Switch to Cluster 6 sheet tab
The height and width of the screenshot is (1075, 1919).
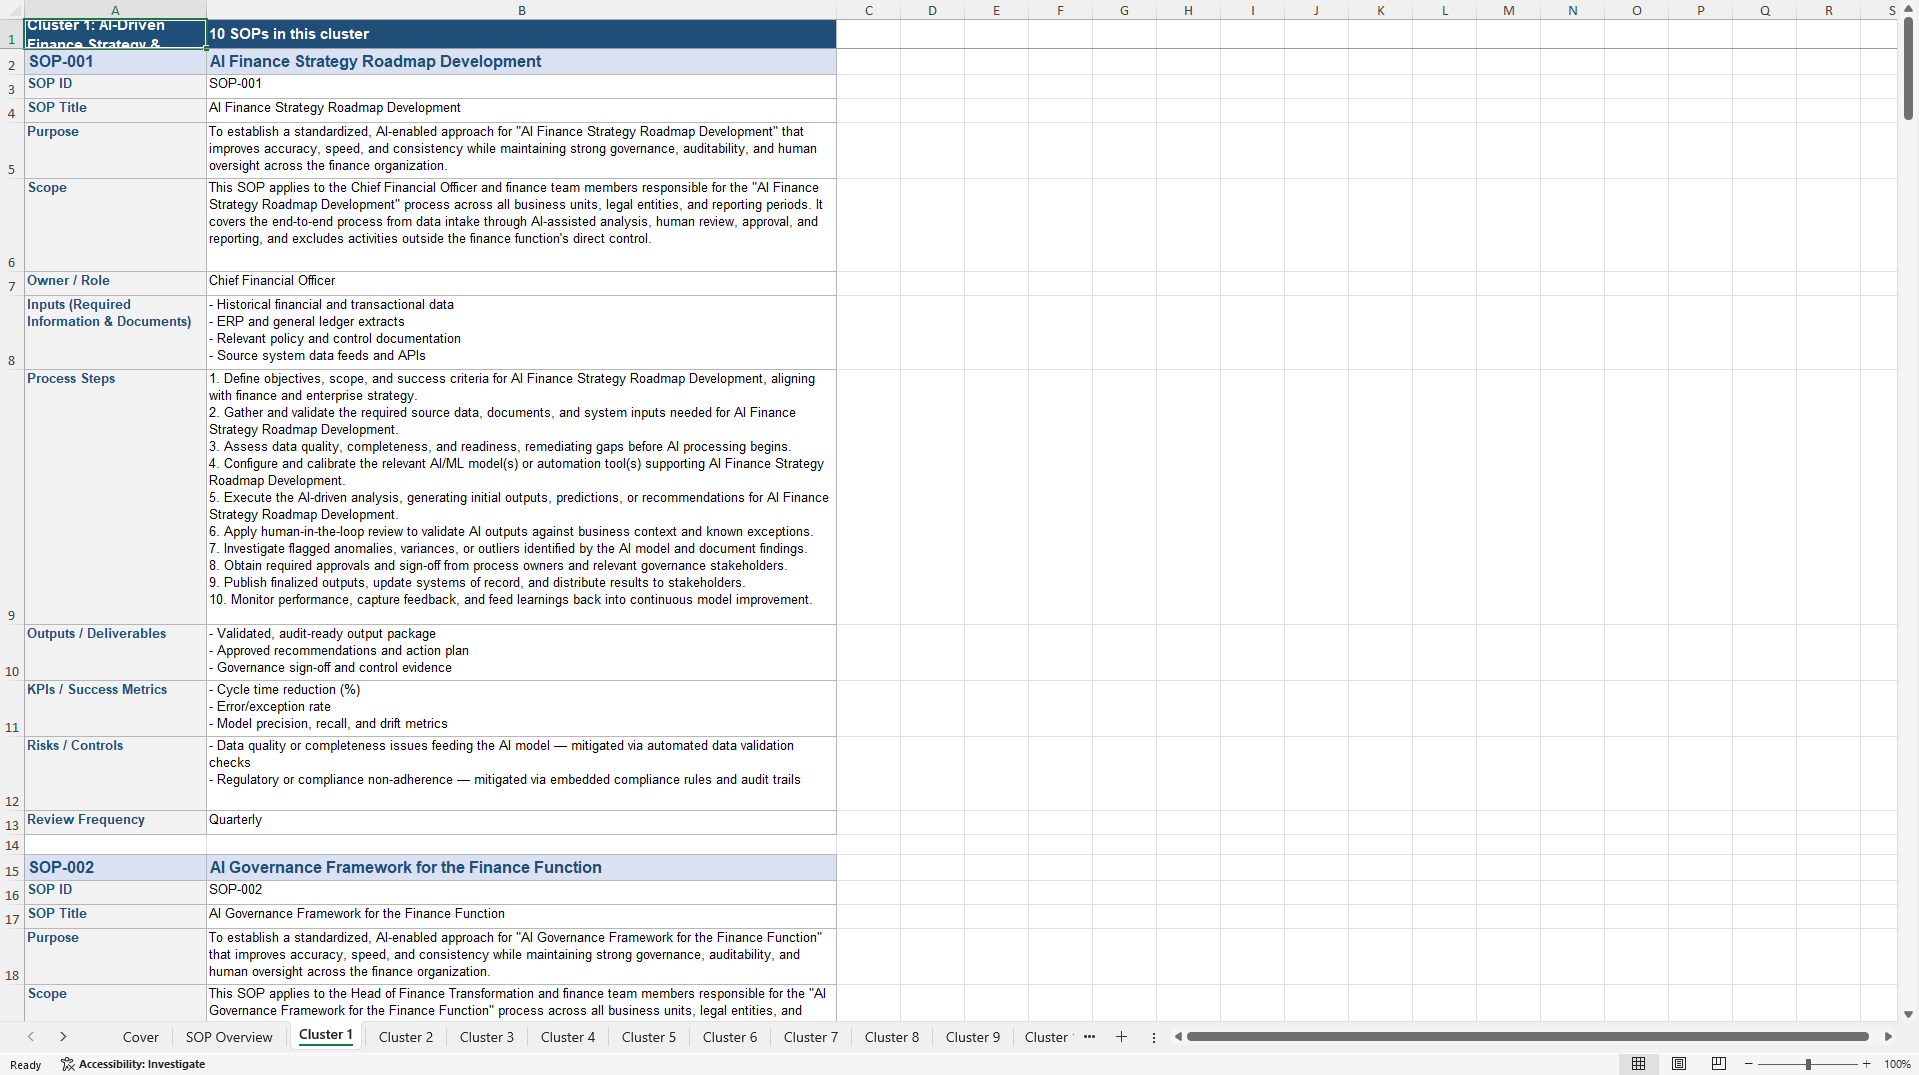pos(730,1037)
